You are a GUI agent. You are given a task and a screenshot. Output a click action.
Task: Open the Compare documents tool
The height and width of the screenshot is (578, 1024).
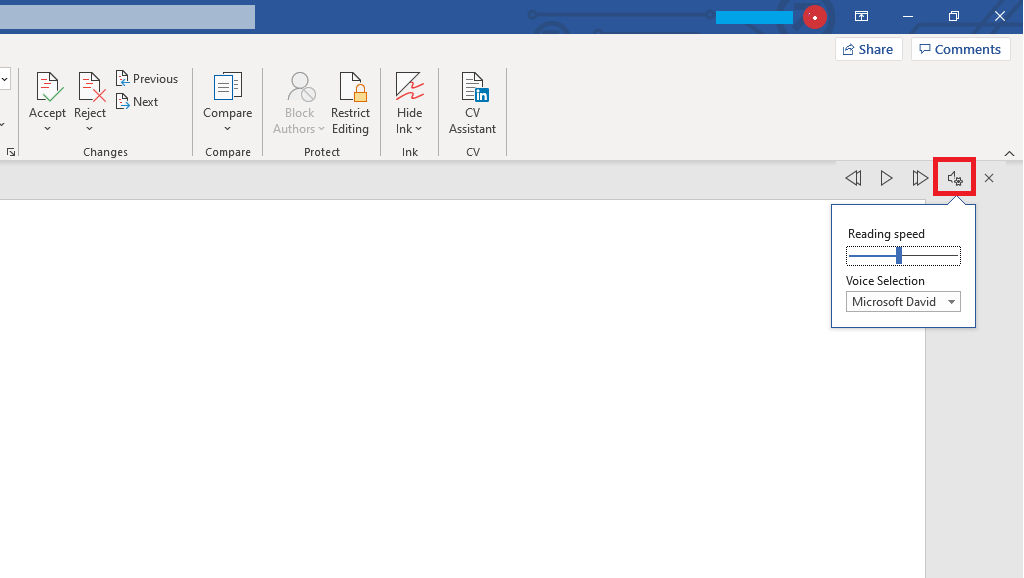pyautogui.click(x=227, y=87)
